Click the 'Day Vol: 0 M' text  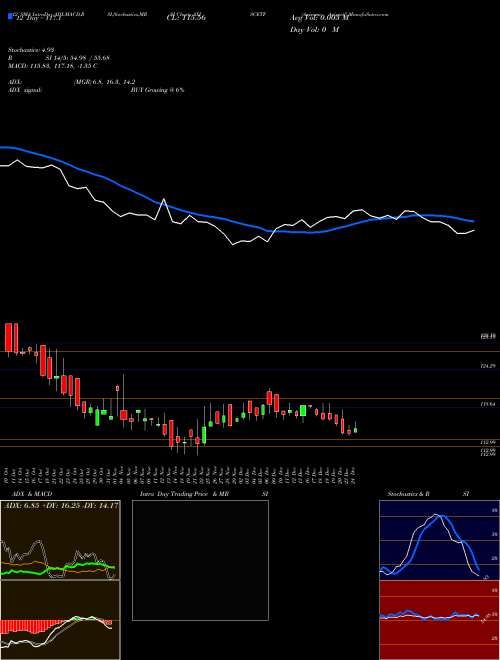[314, 30]
